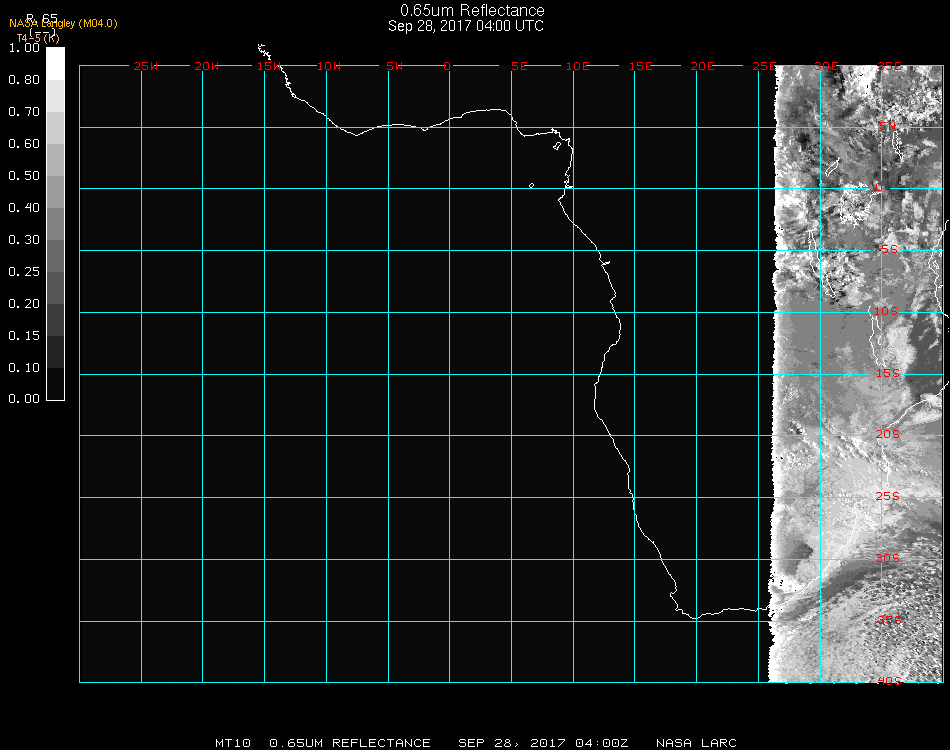Screen dimensions: 950x750
Task: Select the 30S latitude label
Action: pos(889,558)
